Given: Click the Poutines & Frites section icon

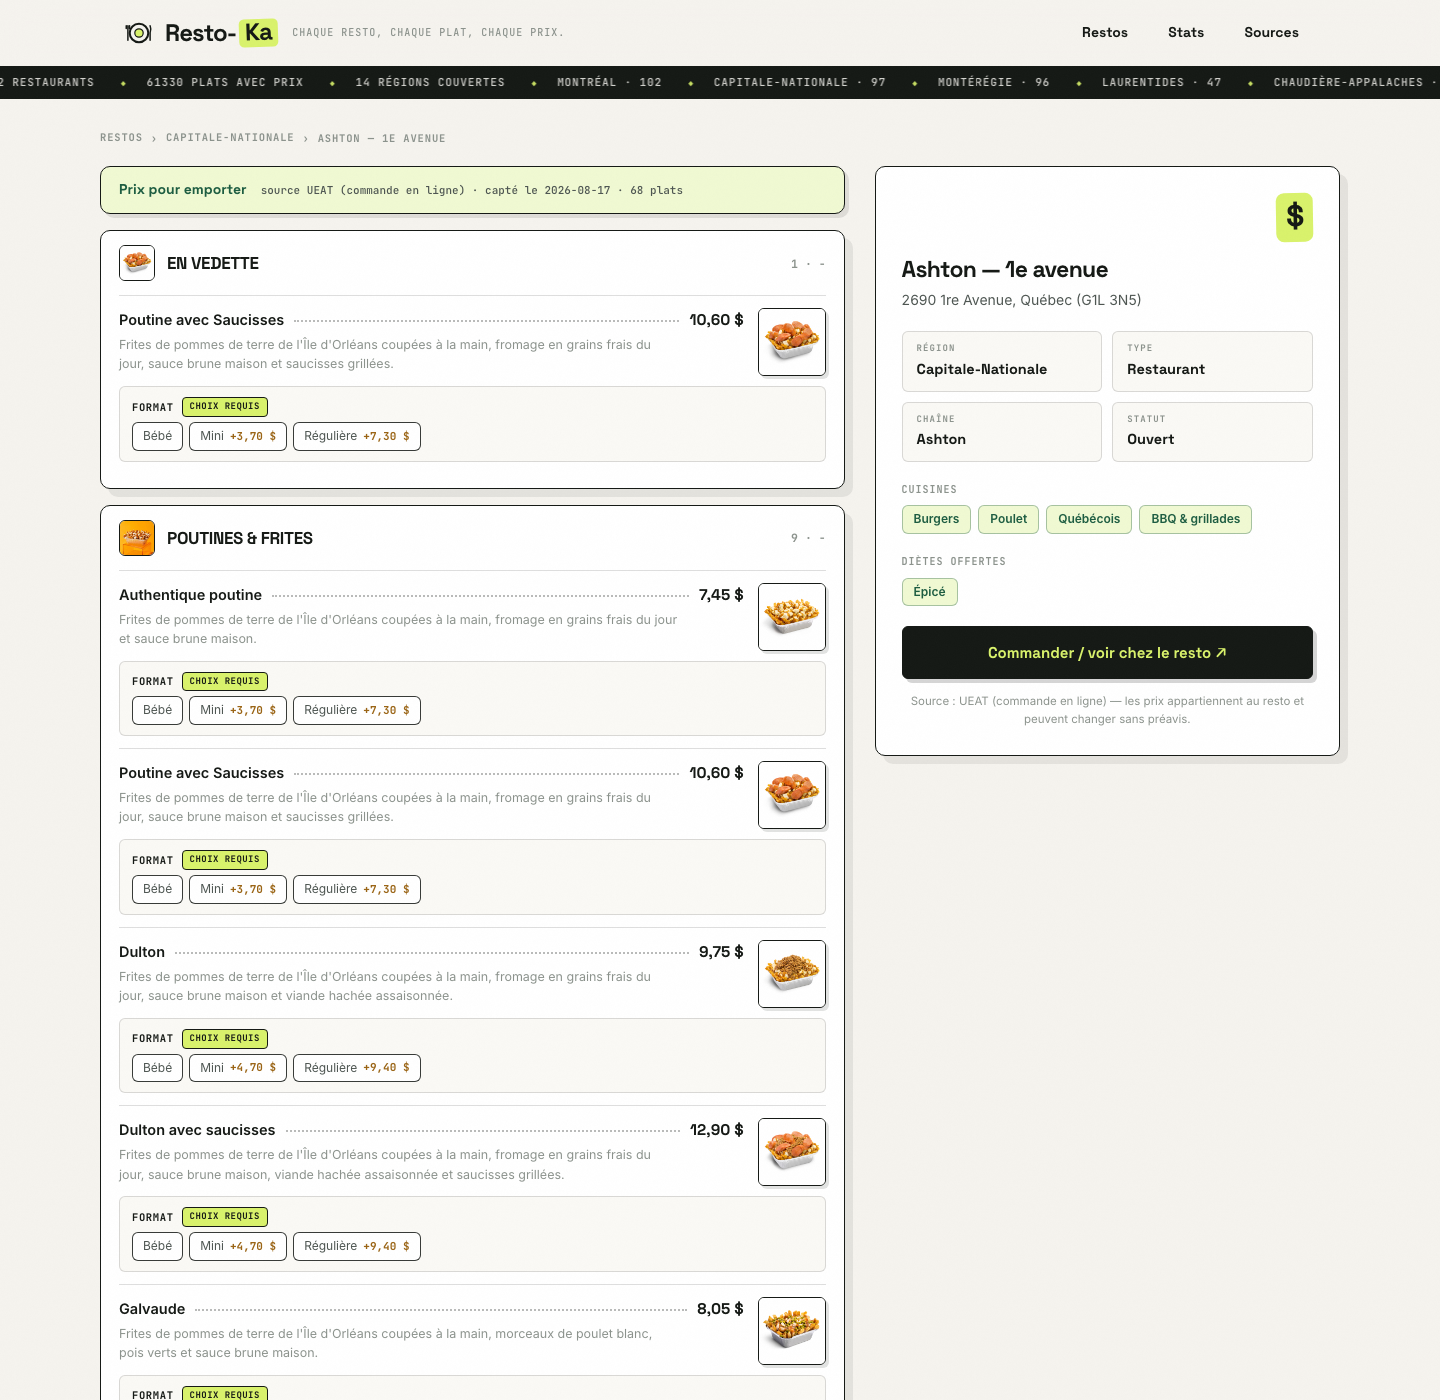Looking at the screenshot, I should point(137,538).
